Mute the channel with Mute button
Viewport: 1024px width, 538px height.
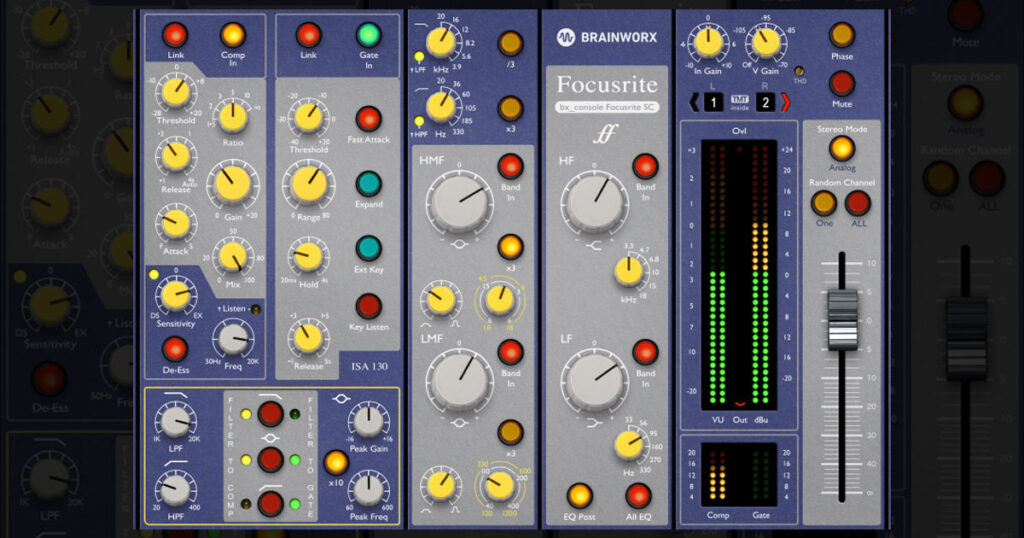point(841,83)
